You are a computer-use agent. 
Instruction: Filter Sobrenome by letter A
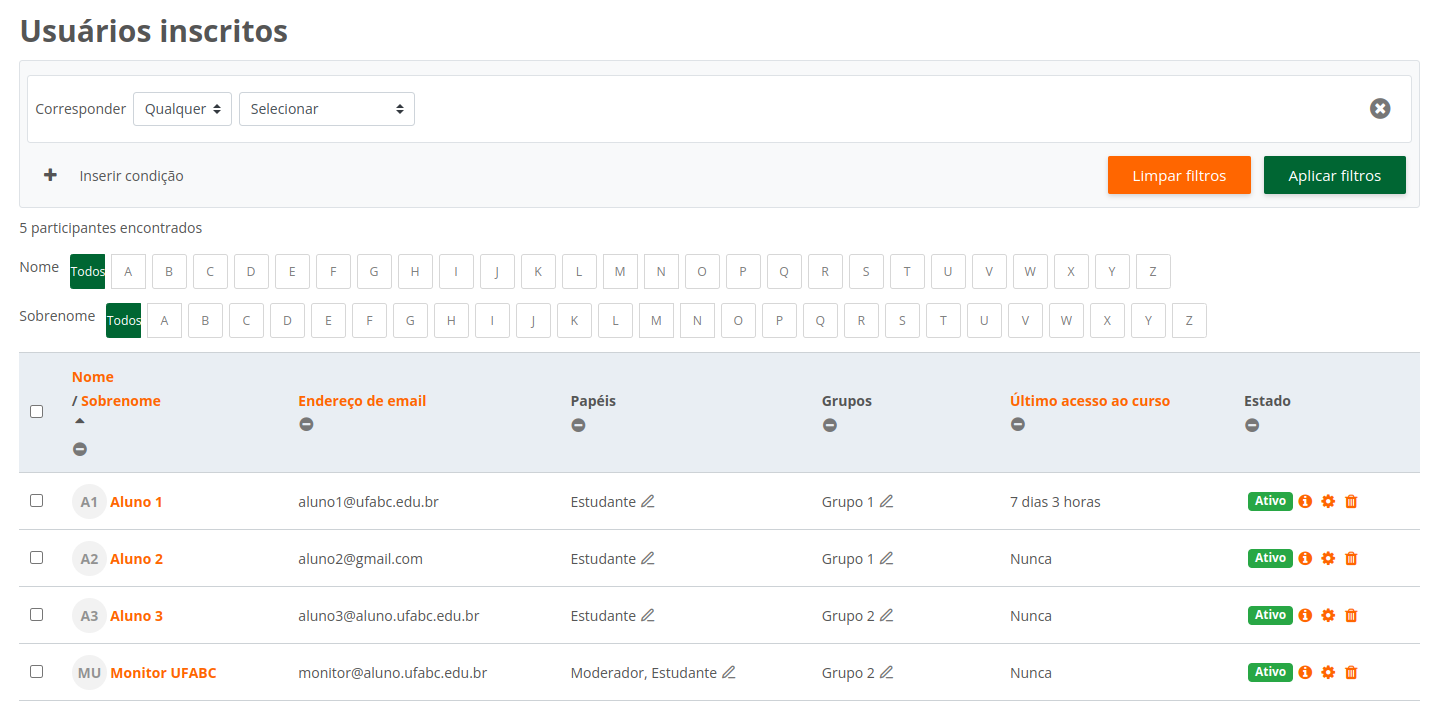tap(164, 321)
